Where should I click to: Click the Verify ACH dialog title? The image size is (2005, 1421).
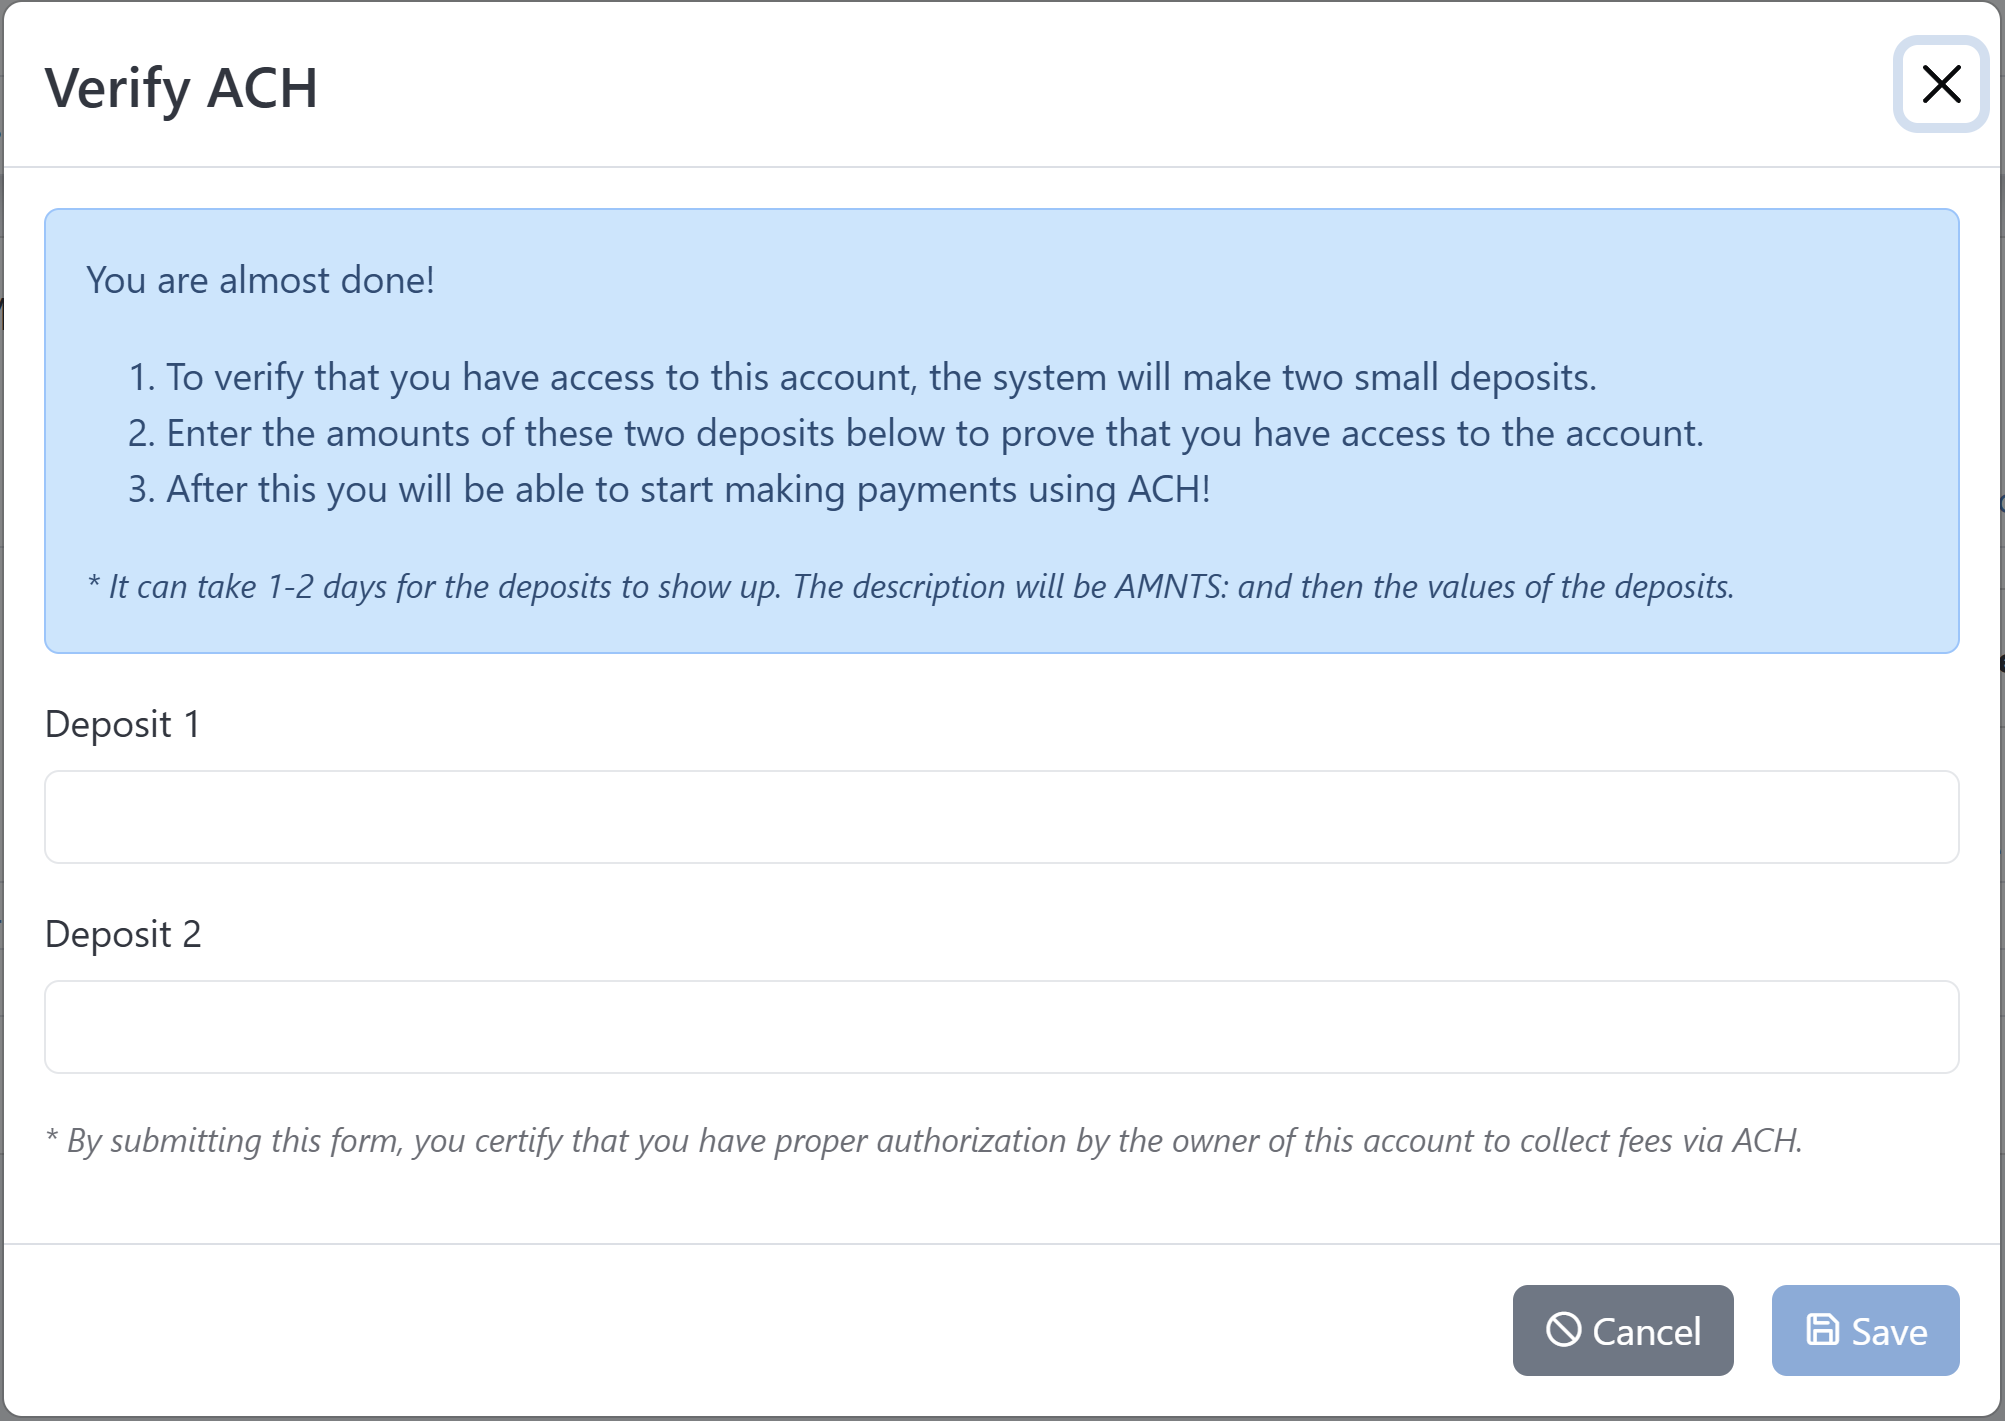(x=182, y=90)
